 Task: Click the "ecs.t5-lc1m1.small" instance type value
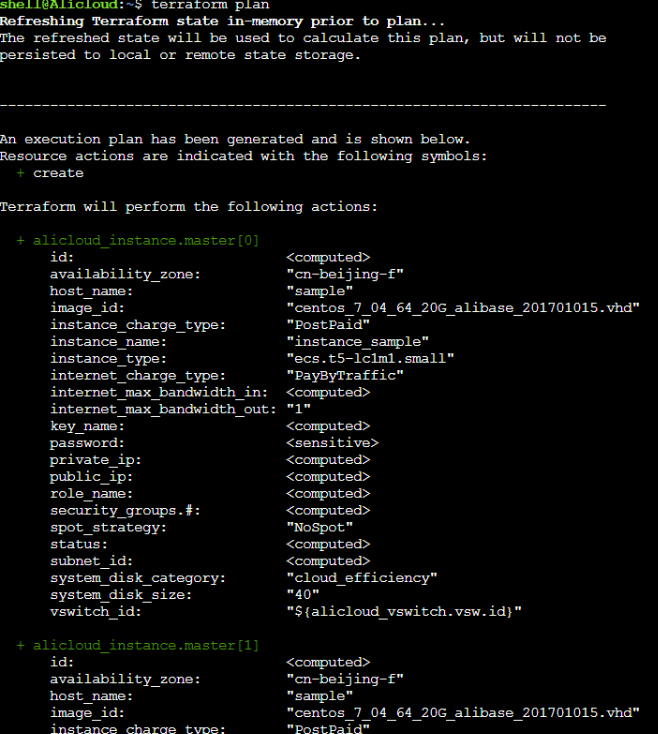point(370,358)
